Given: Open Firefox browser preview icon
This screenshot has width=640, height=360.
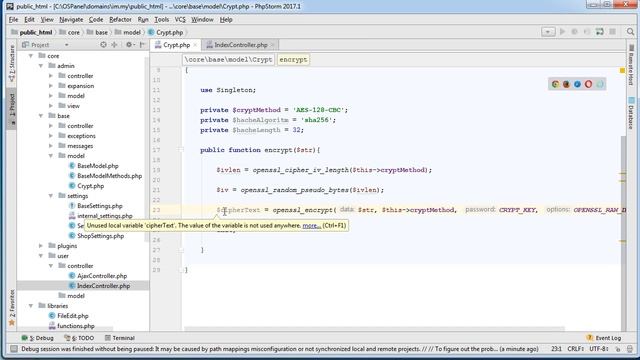Looking at the screenshot, I should [566, 84].
